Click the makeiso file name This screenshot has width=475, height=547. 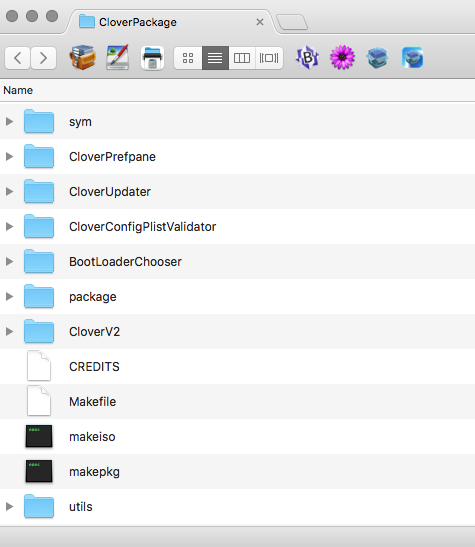[92, 437]
